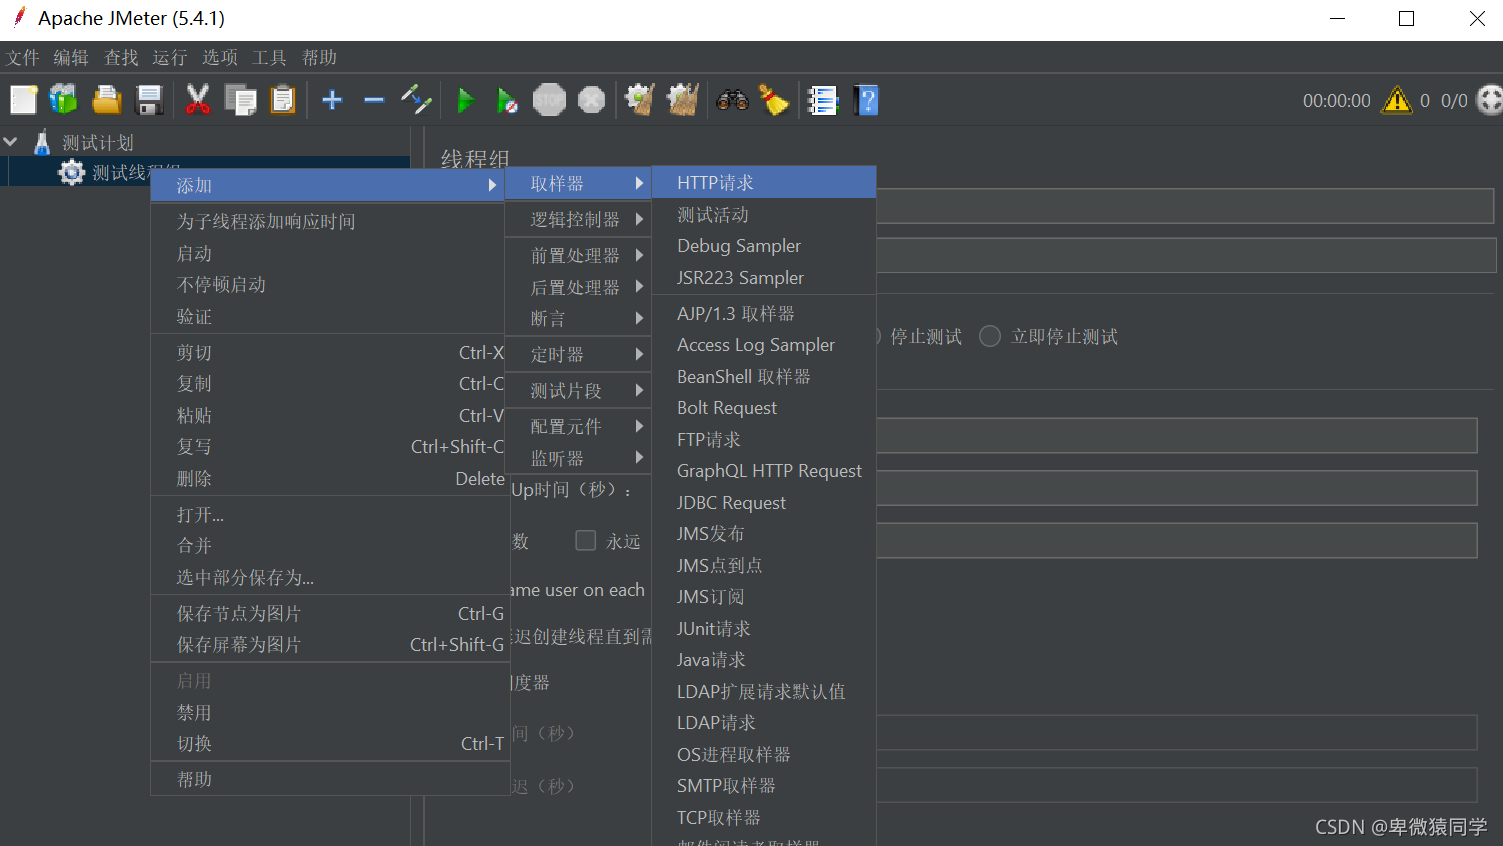Click the Open file folder icon
The image size is (1503, 846).
click(107, 100)
